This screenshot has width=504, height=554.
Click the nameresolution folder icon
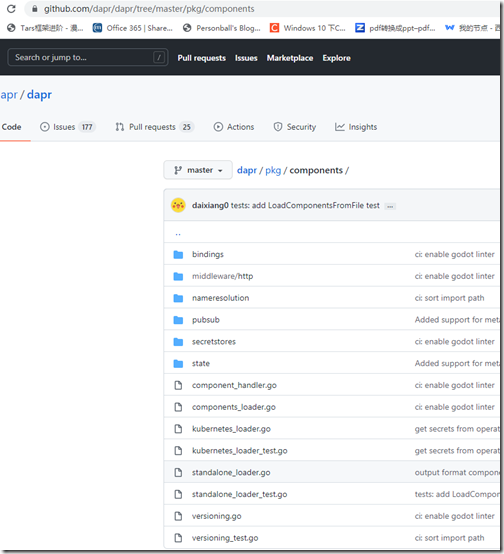pyautogui.click(x=178, y=298)
